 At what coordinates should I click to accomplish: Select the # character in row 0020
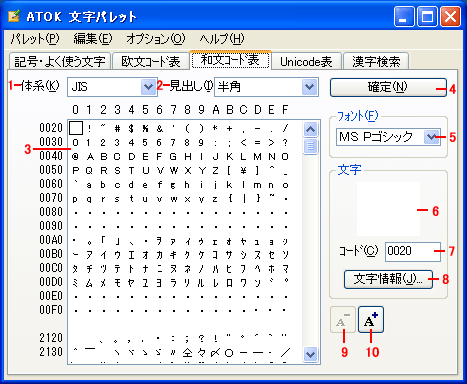pos(117,128)
